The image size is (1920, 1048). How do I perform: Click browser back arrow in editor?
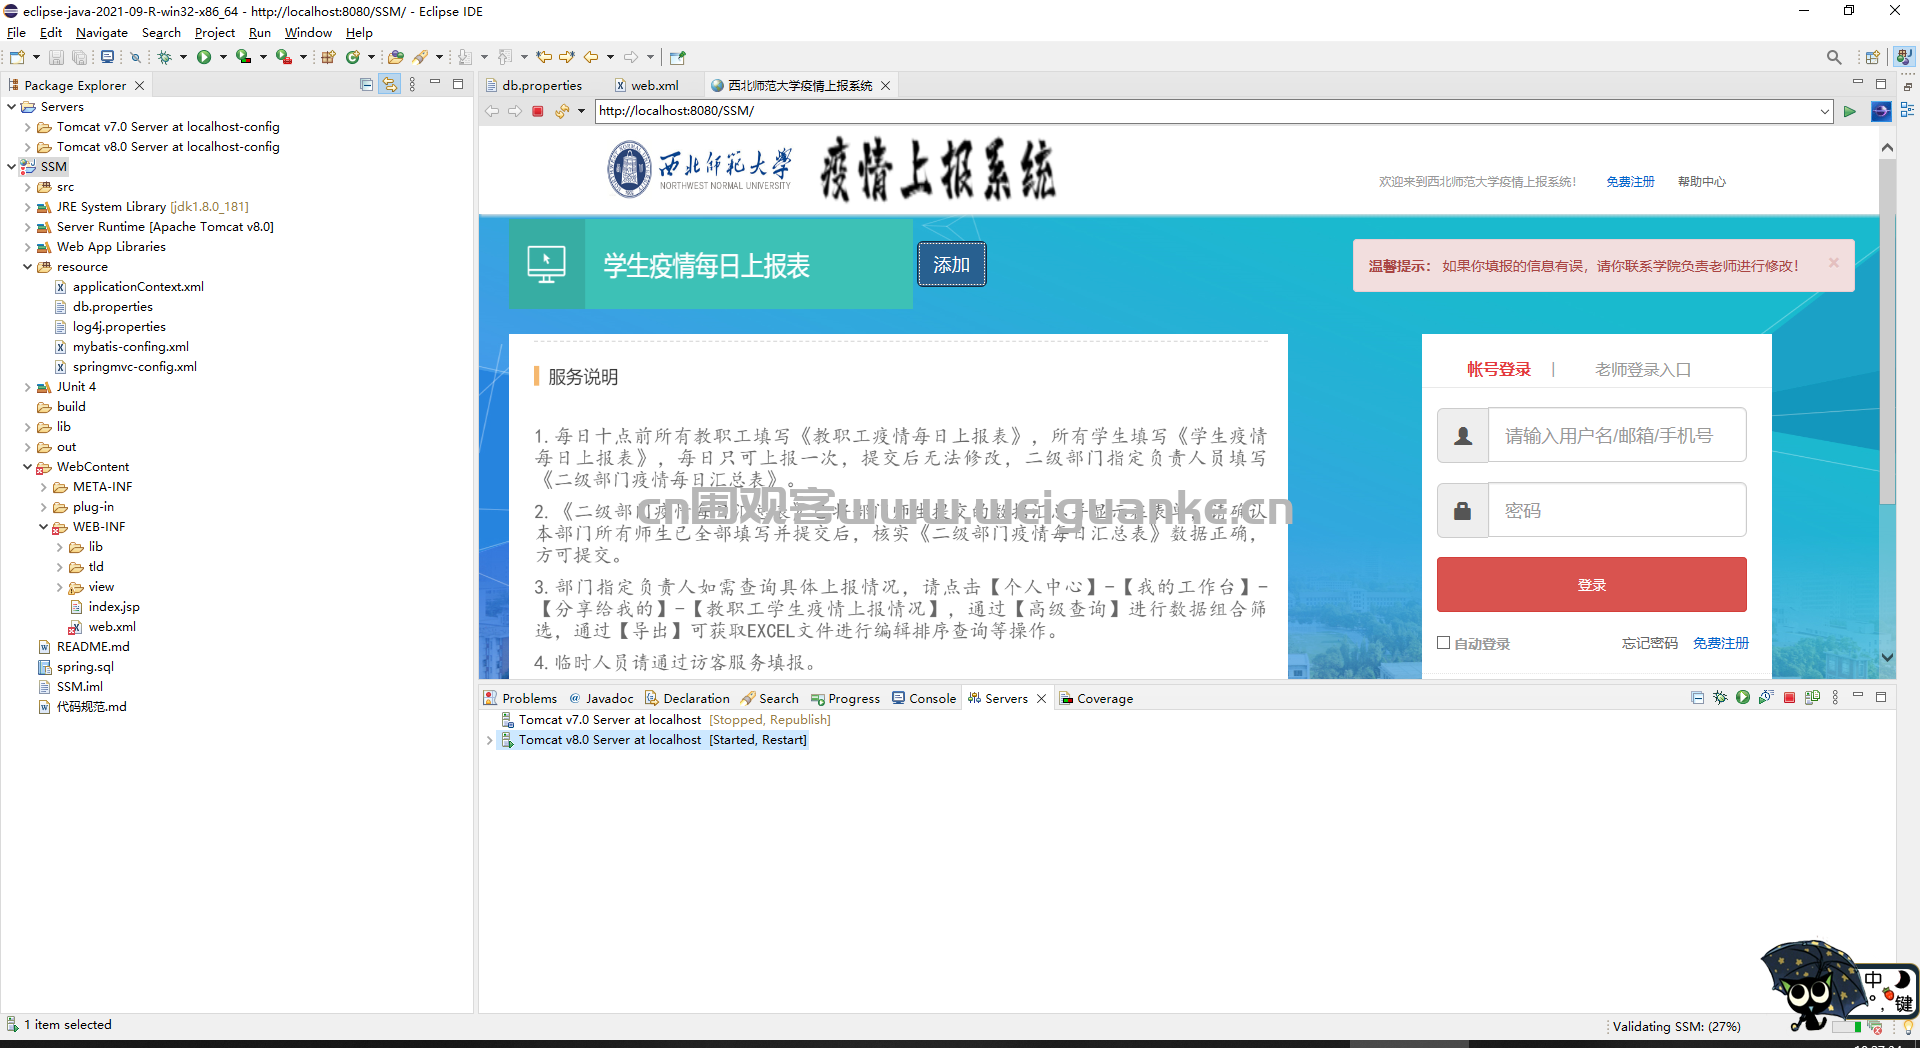tap(492, 111)
